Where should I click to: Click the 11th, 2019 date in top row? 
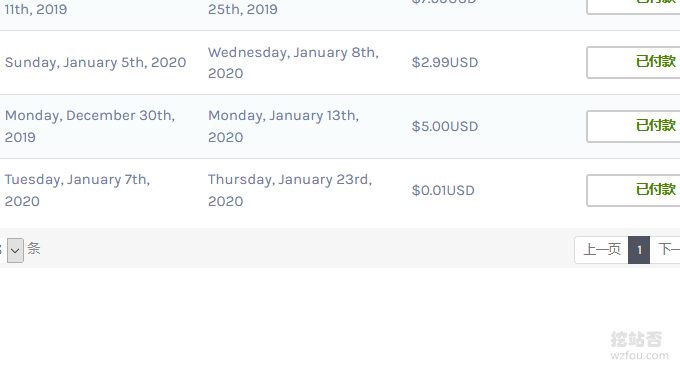(x=36, y=9)
